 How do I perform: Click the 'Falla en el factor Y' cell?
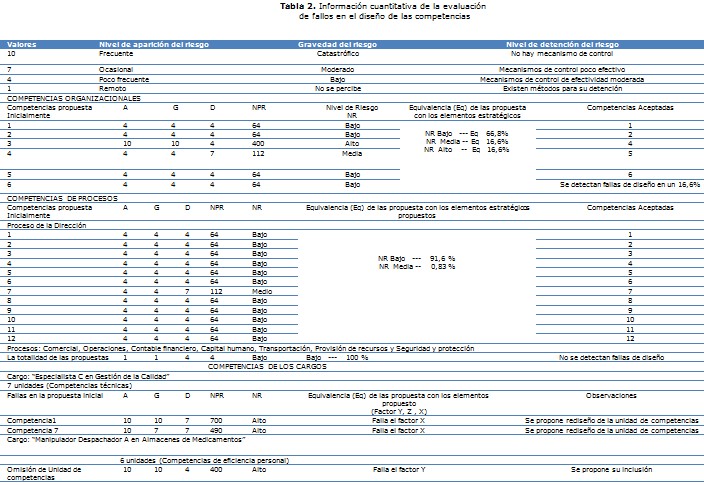pos(400,468)
